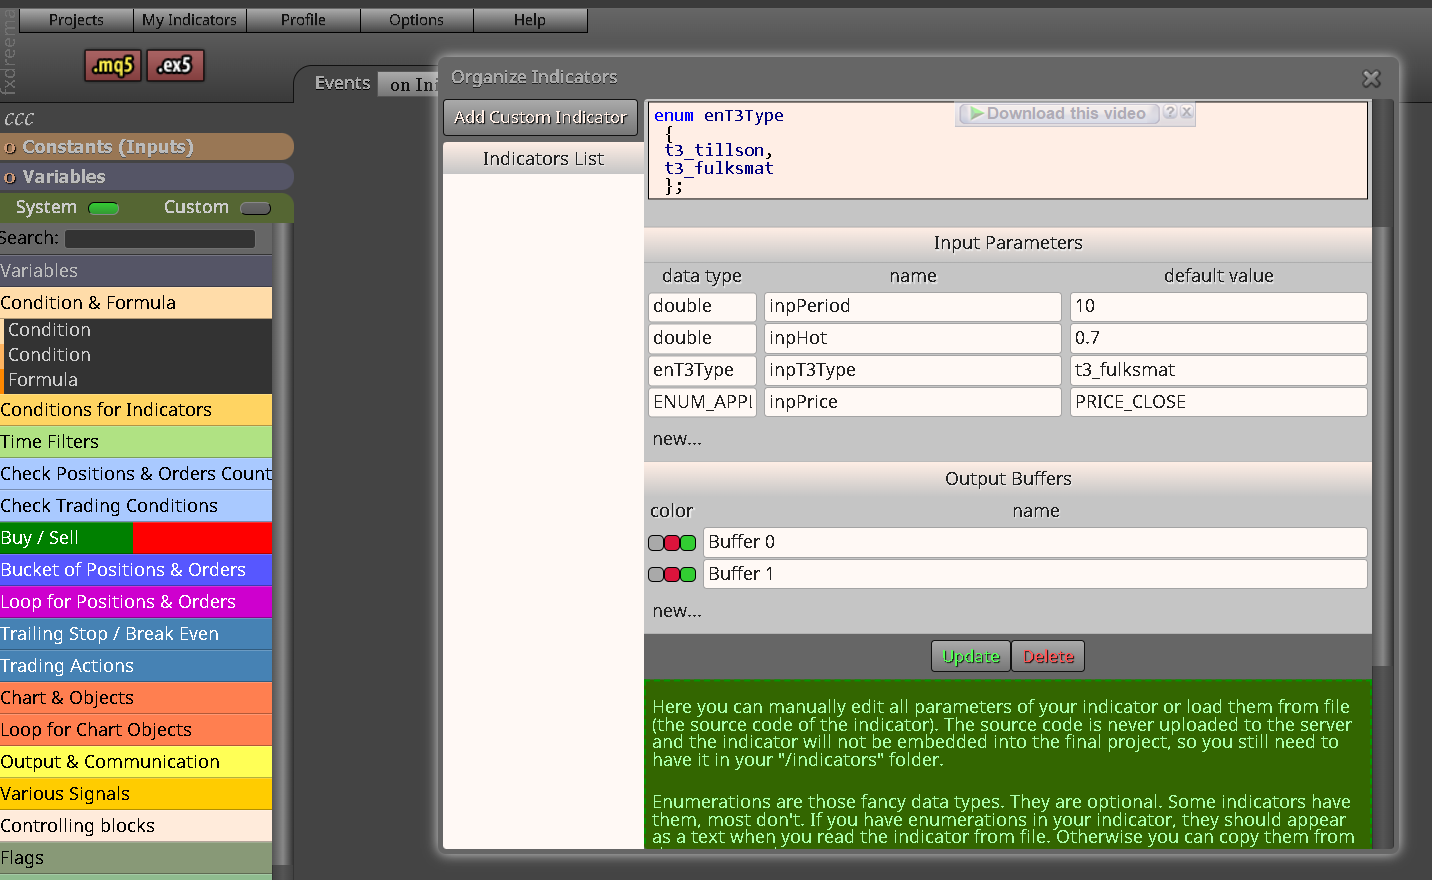Viewport: 1432px width, 880px height.
Task: Edit the inpHot name field
Action: click(912, 338)
